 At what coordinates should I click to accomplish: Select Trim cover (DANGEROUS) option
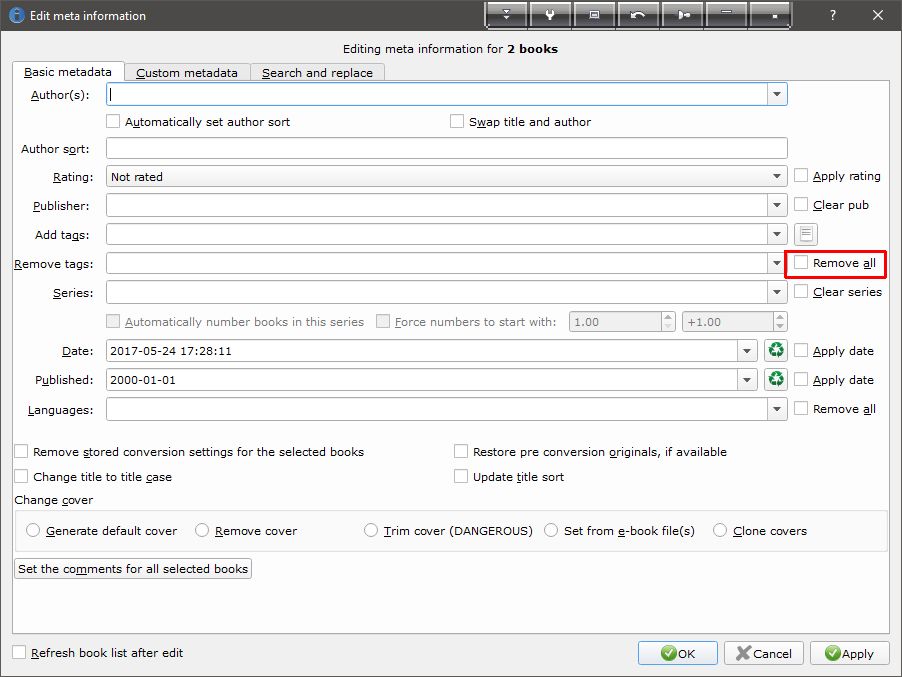(x=371, y=530)
